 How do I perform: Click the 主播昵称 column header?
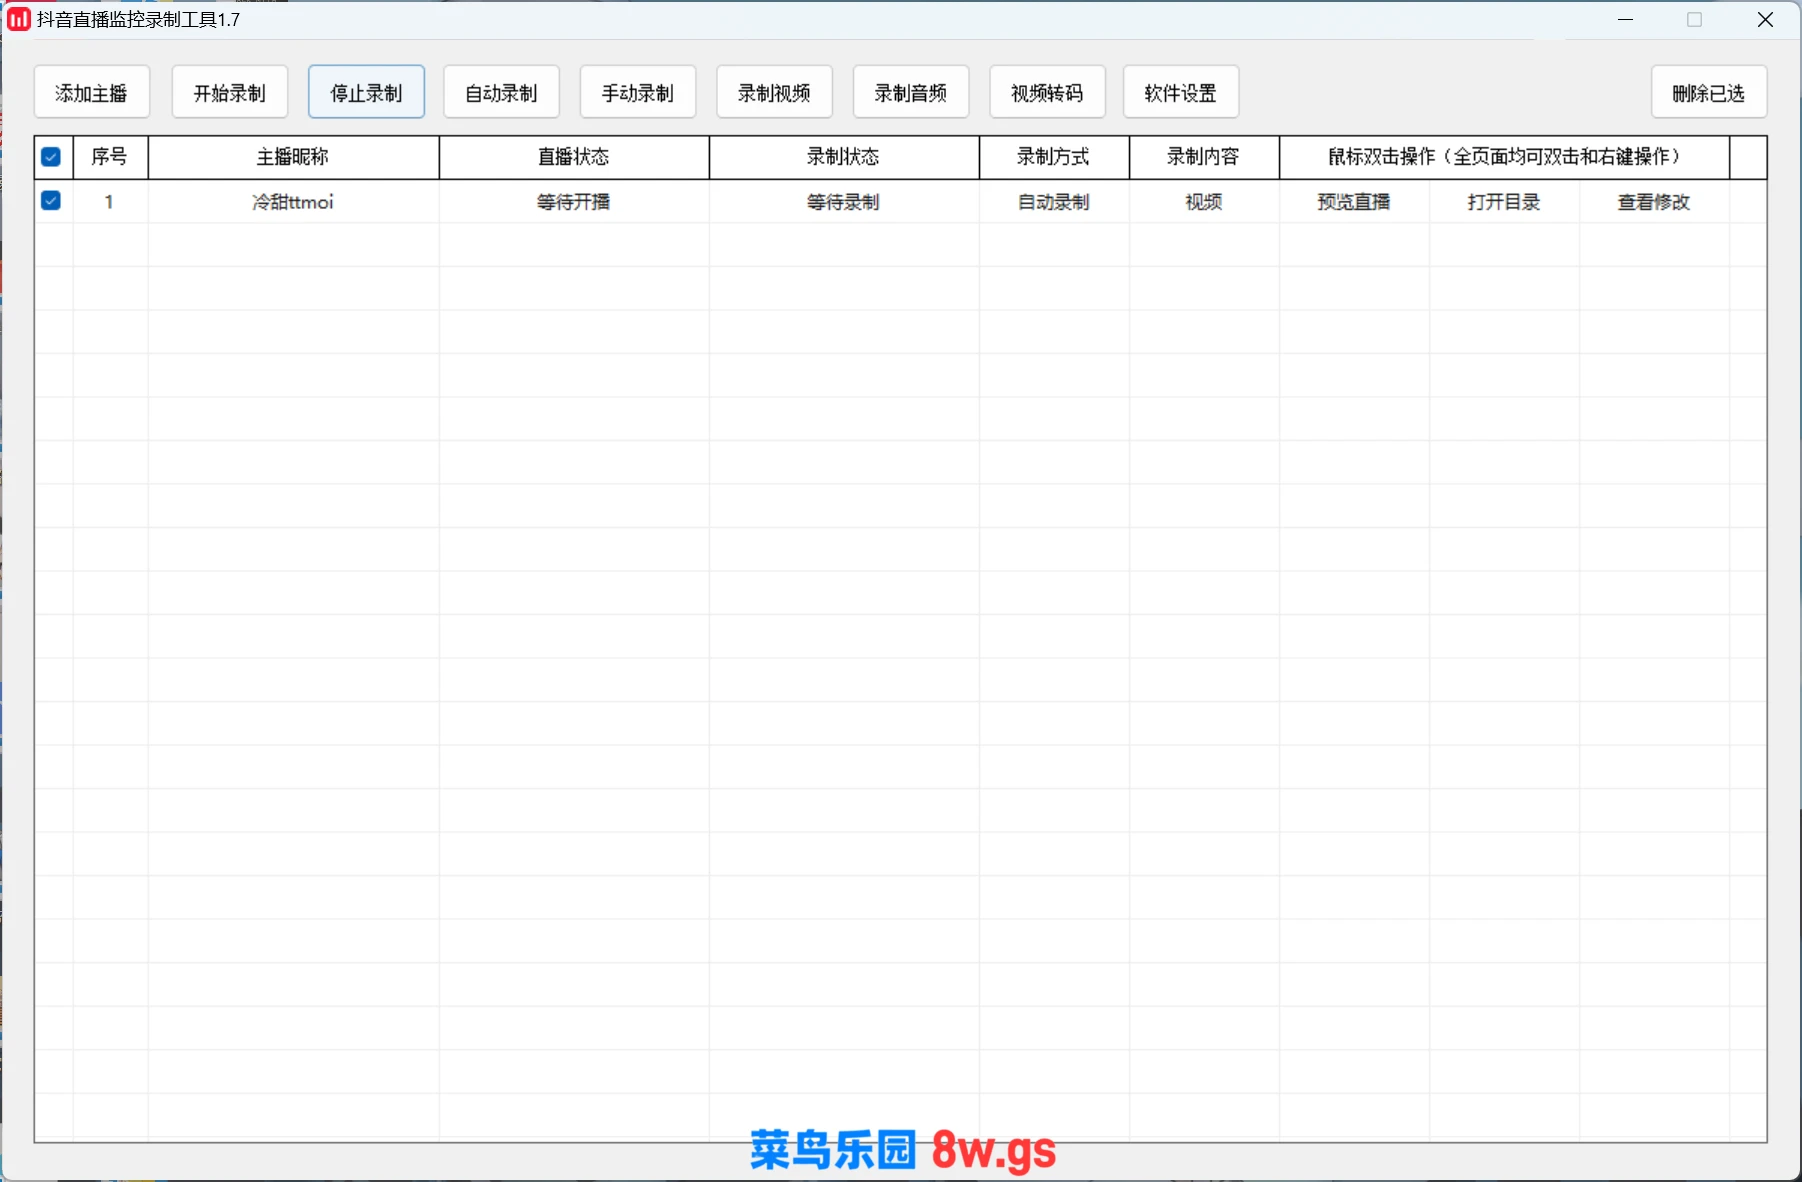pos(293,157)
